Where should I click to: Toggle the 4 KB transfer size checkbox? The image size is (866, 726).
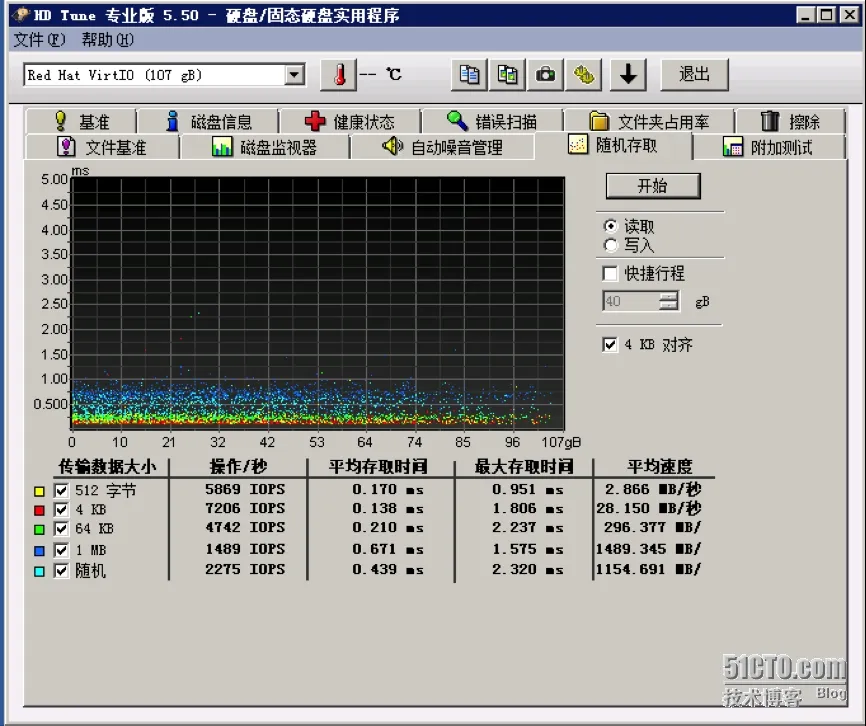[x=61, y=510]
